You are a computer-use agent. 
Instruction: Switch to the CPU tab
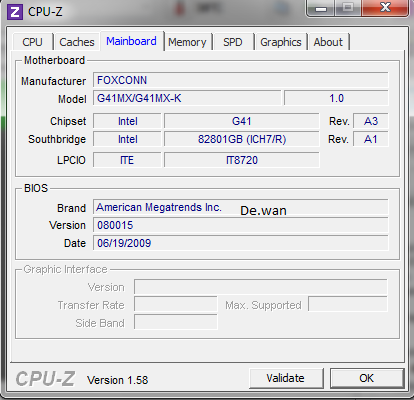32,42
